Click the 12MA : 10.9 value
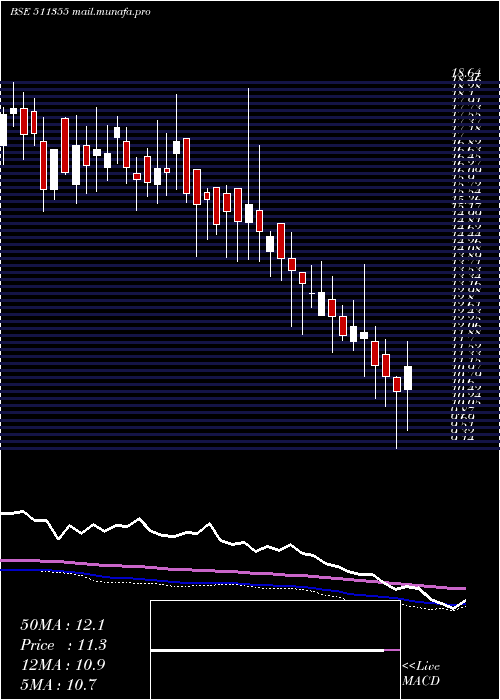 click(x=62, y=665)
